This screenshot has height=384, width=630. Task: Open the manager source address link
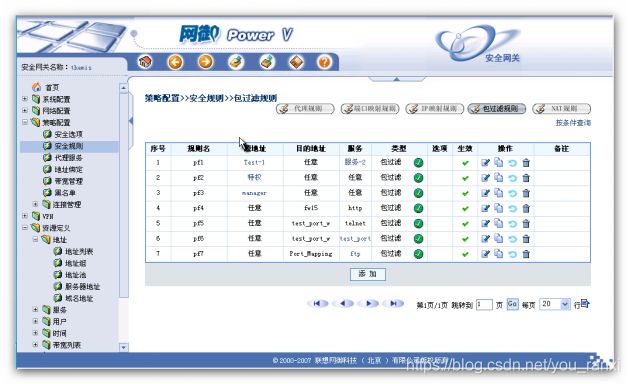[254, 193]
